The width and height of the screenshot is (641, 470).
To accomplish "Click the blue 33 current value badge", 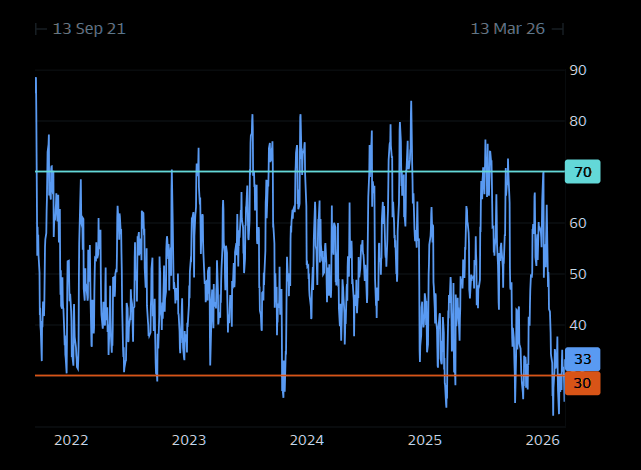I will click(x=582, y=360).
